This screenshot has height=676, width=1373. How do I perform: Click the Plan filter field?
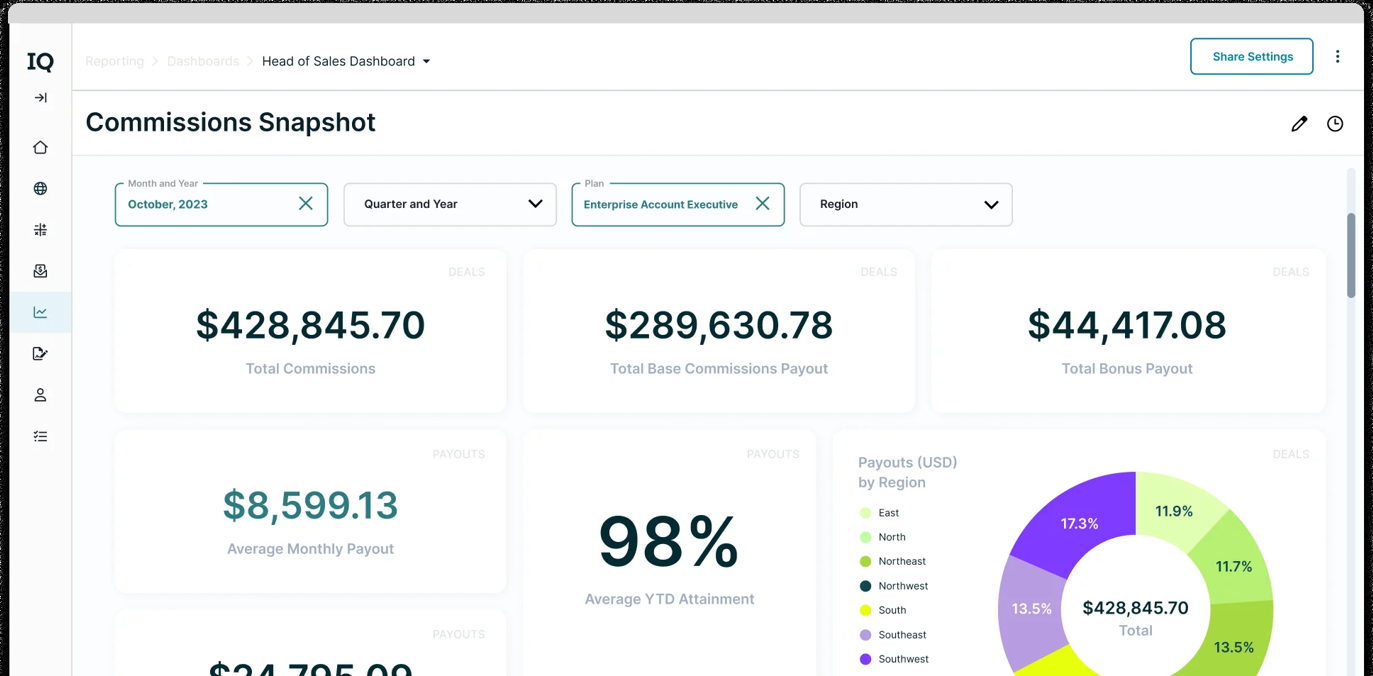[678, 204]
